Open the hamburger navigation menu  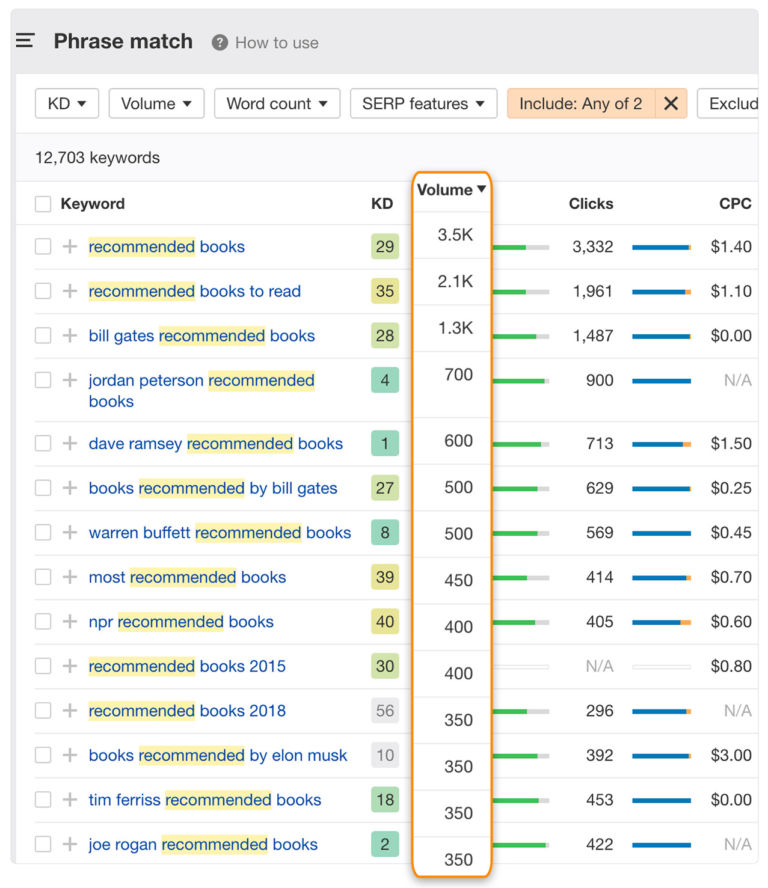(25, 40)
